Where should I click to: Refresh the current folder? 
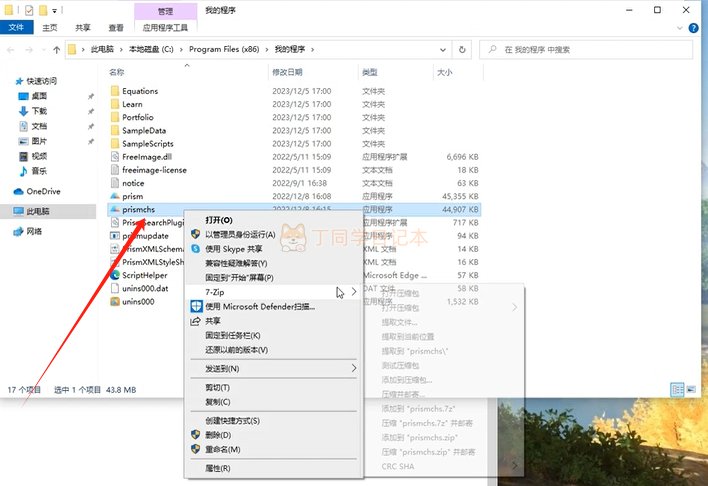coord(462,50)
